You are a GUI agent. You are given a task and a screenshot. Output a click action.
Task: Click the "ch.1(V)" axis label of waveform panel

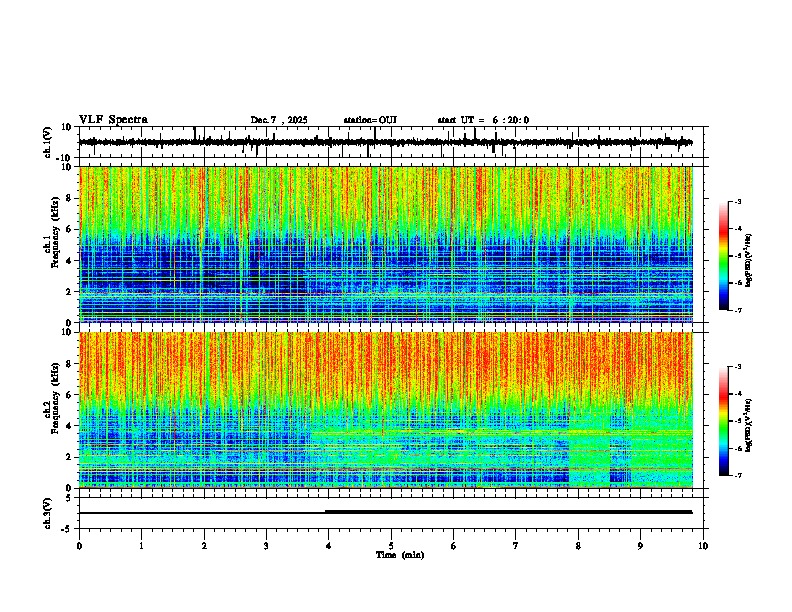(x=48, y=142)
